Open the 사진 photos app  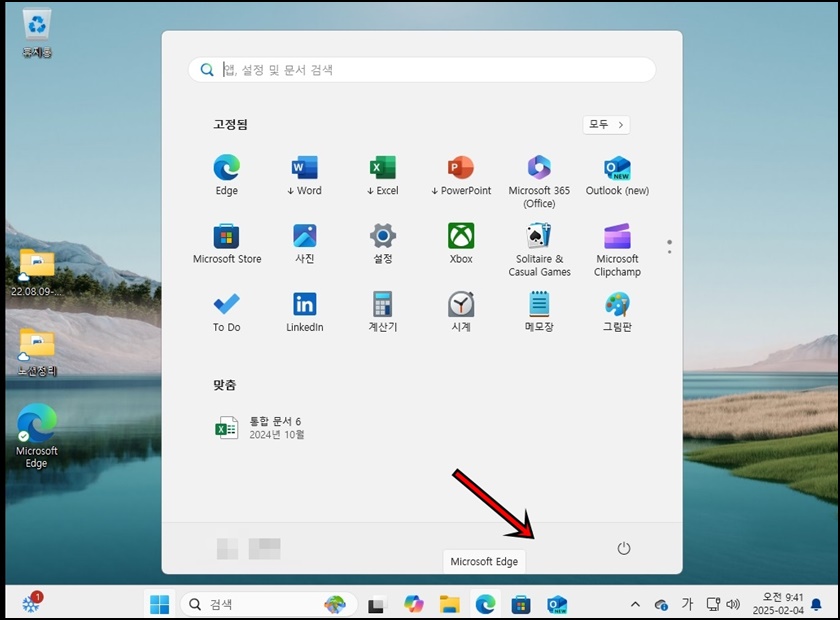tap(304, 243)
